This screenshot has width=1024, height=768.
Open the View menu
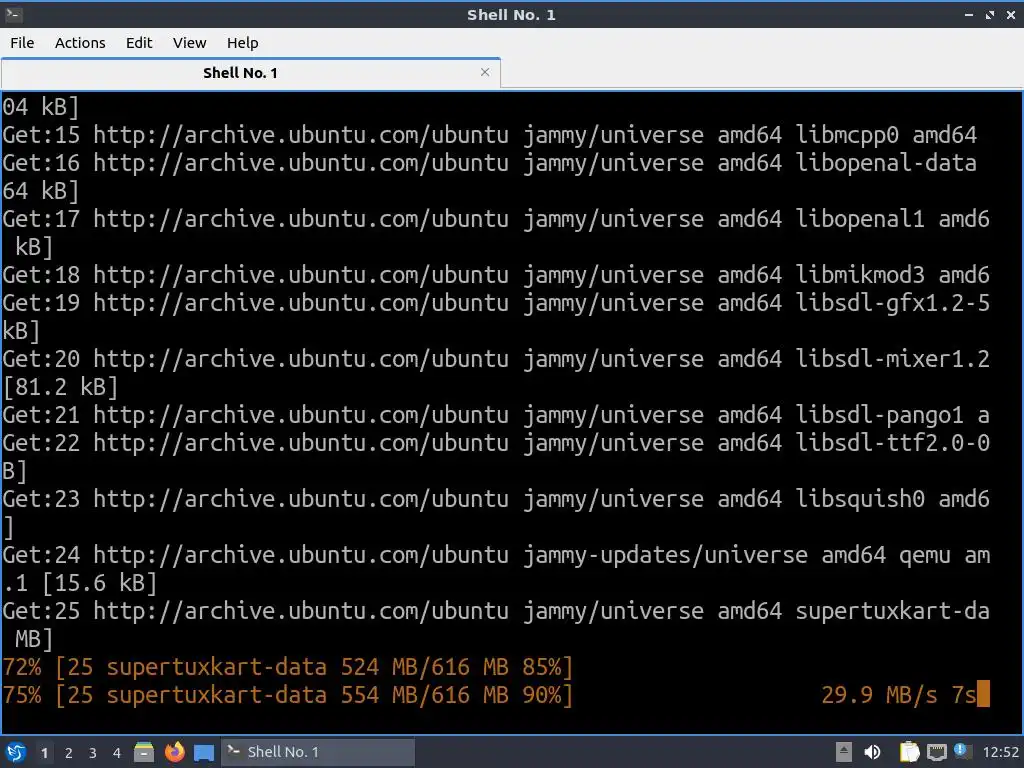pyautogui.click(x=189, y=43)
